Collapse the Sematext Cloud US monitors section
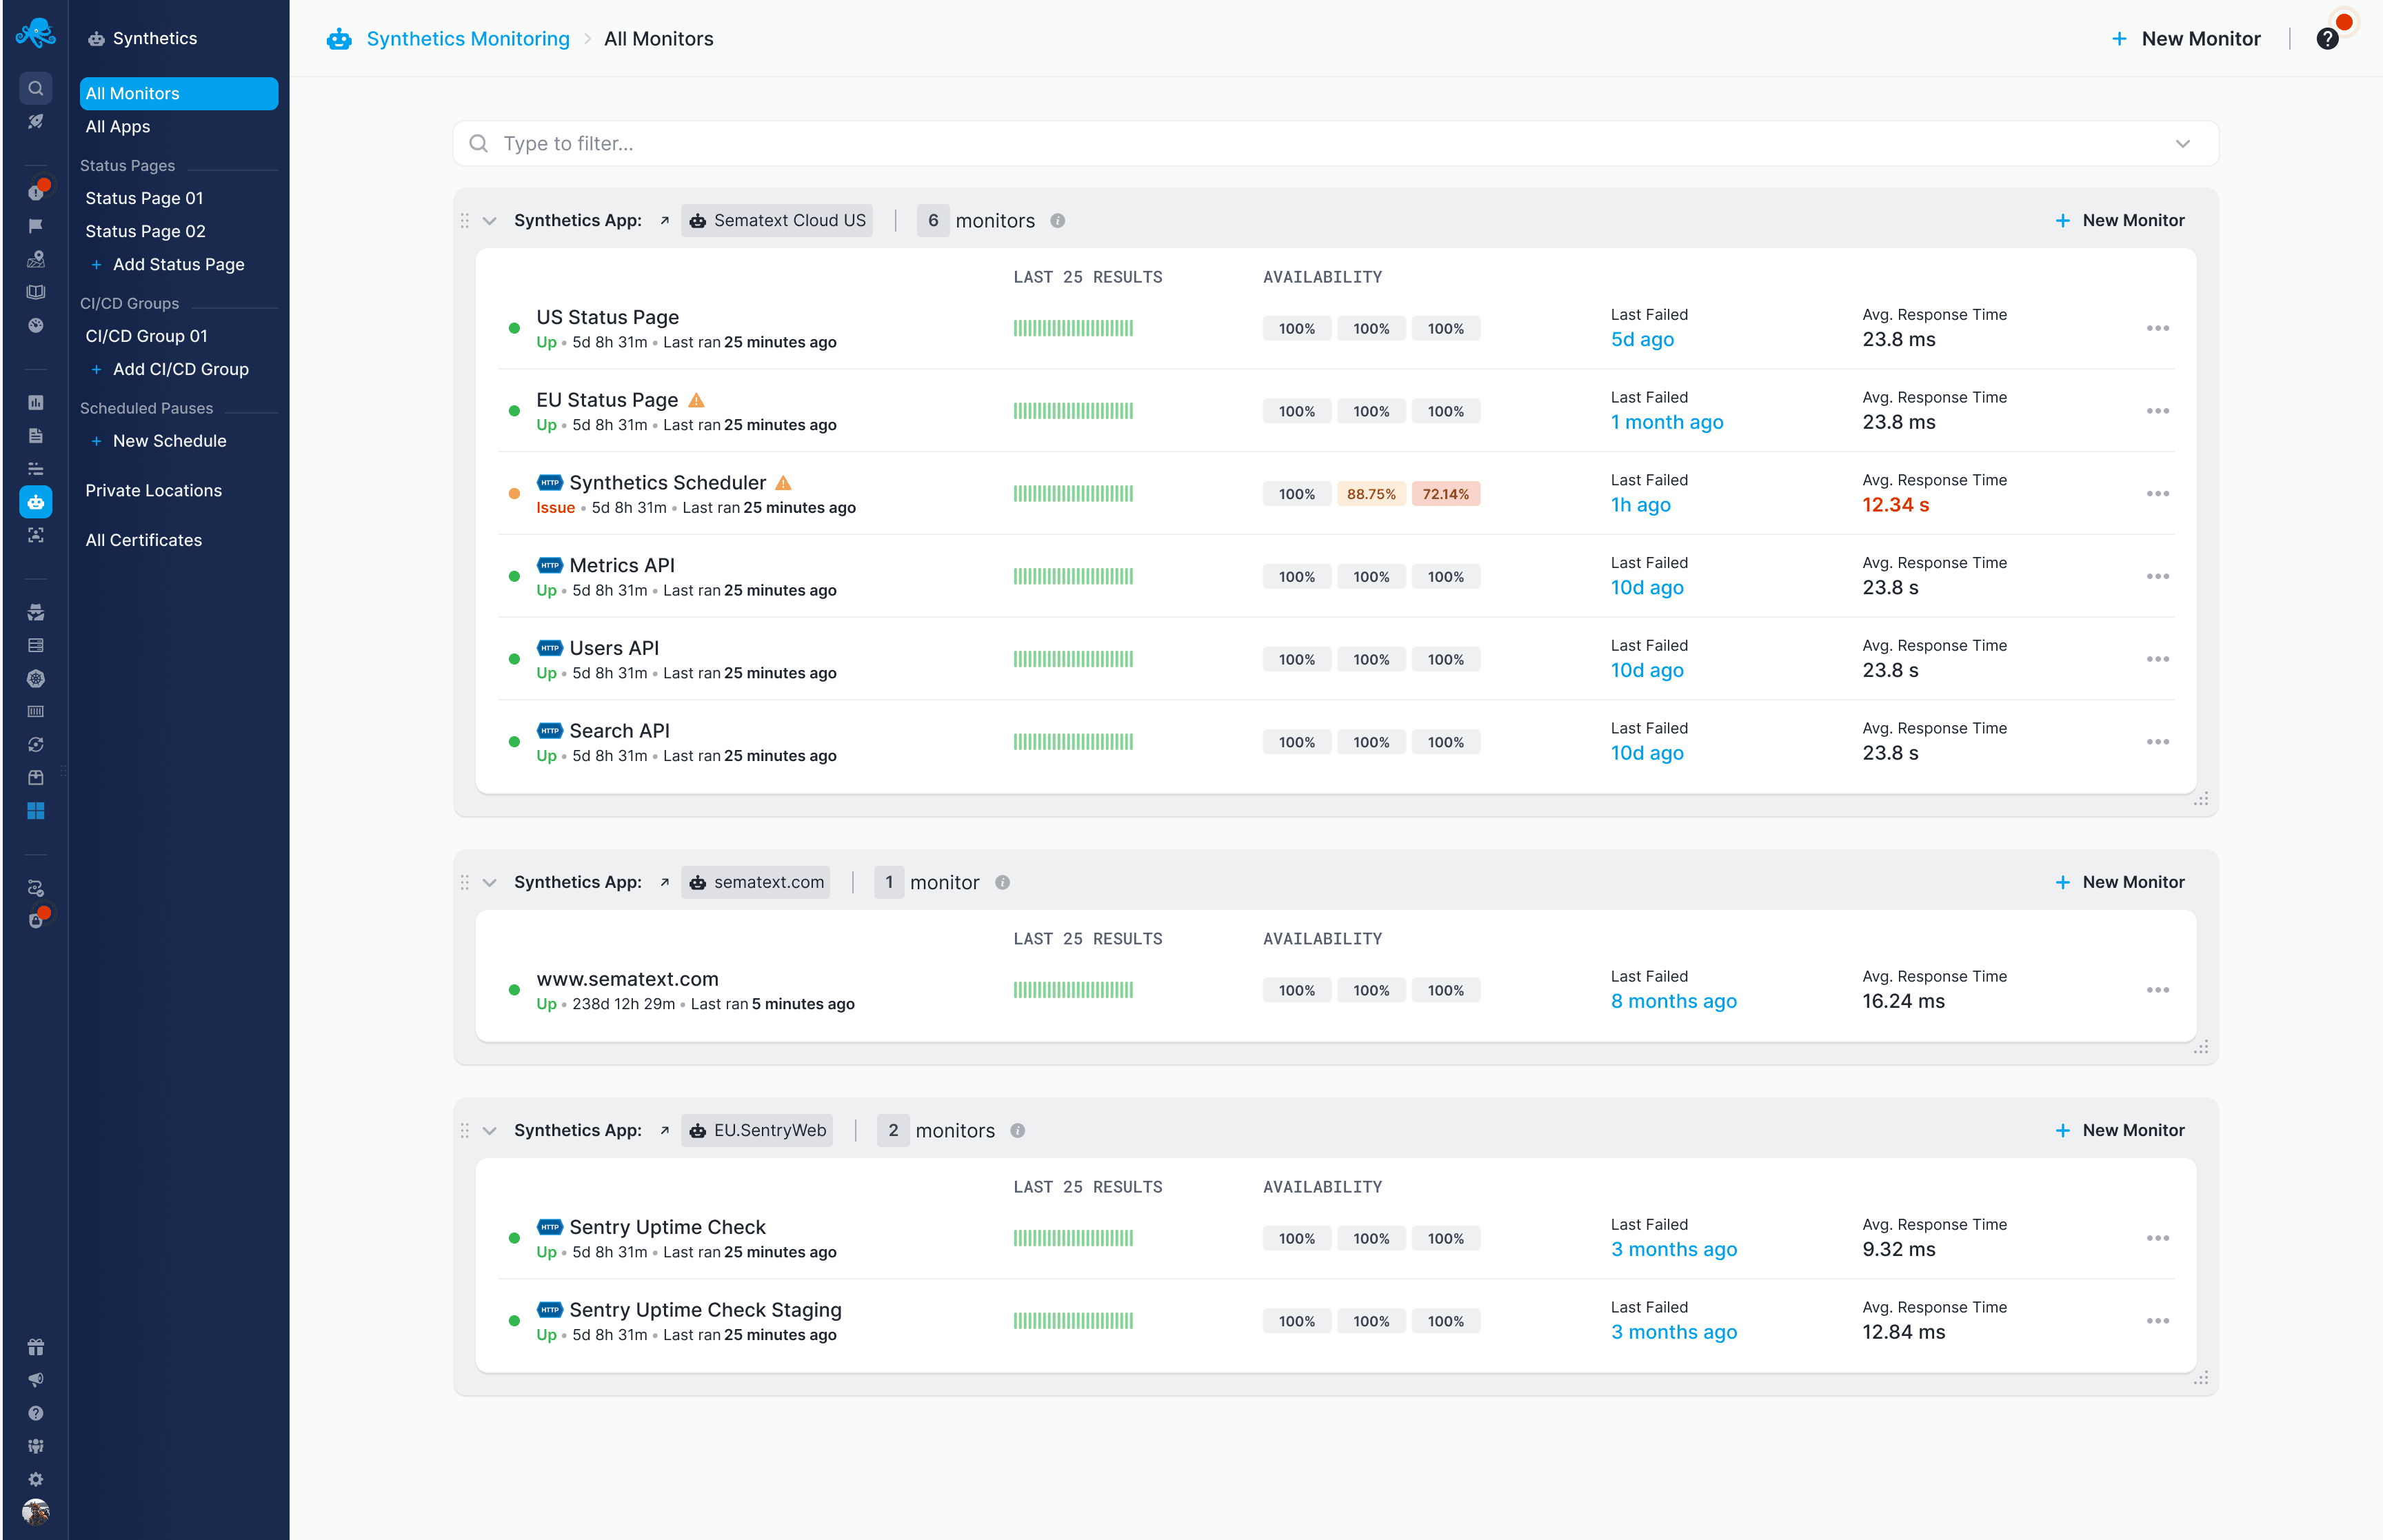Image resolution: width=2383 pixels, height=1540 pixels. (x=490, y=220)
